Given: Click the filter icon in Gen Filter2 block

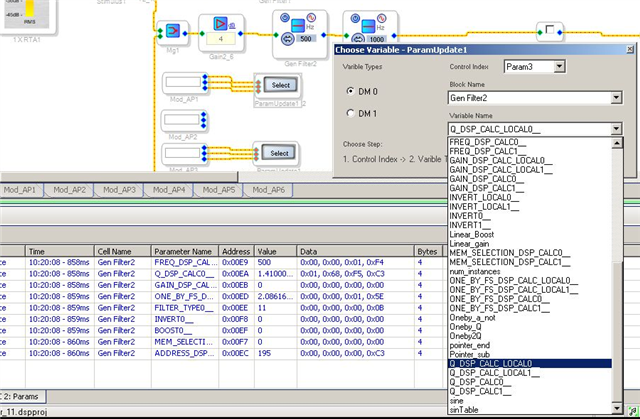Looking at the screenshot, I should pyautogui.click(x=298, y=26).
